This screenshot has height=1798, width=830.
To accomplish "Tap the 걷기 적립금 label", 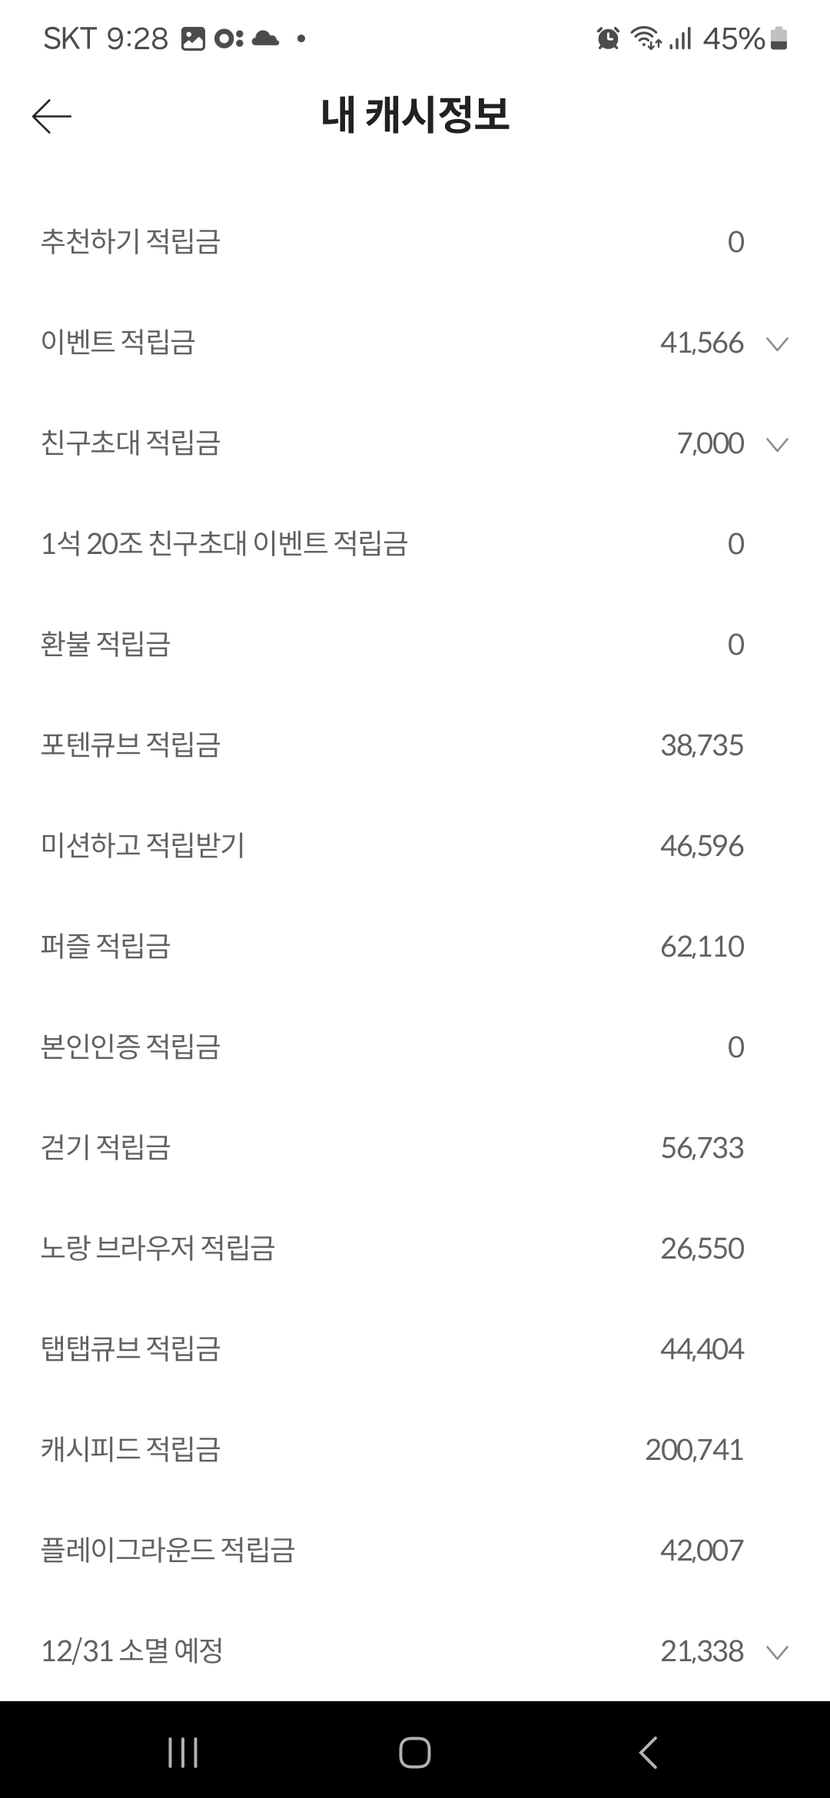I will click(x=105, y=1147).
